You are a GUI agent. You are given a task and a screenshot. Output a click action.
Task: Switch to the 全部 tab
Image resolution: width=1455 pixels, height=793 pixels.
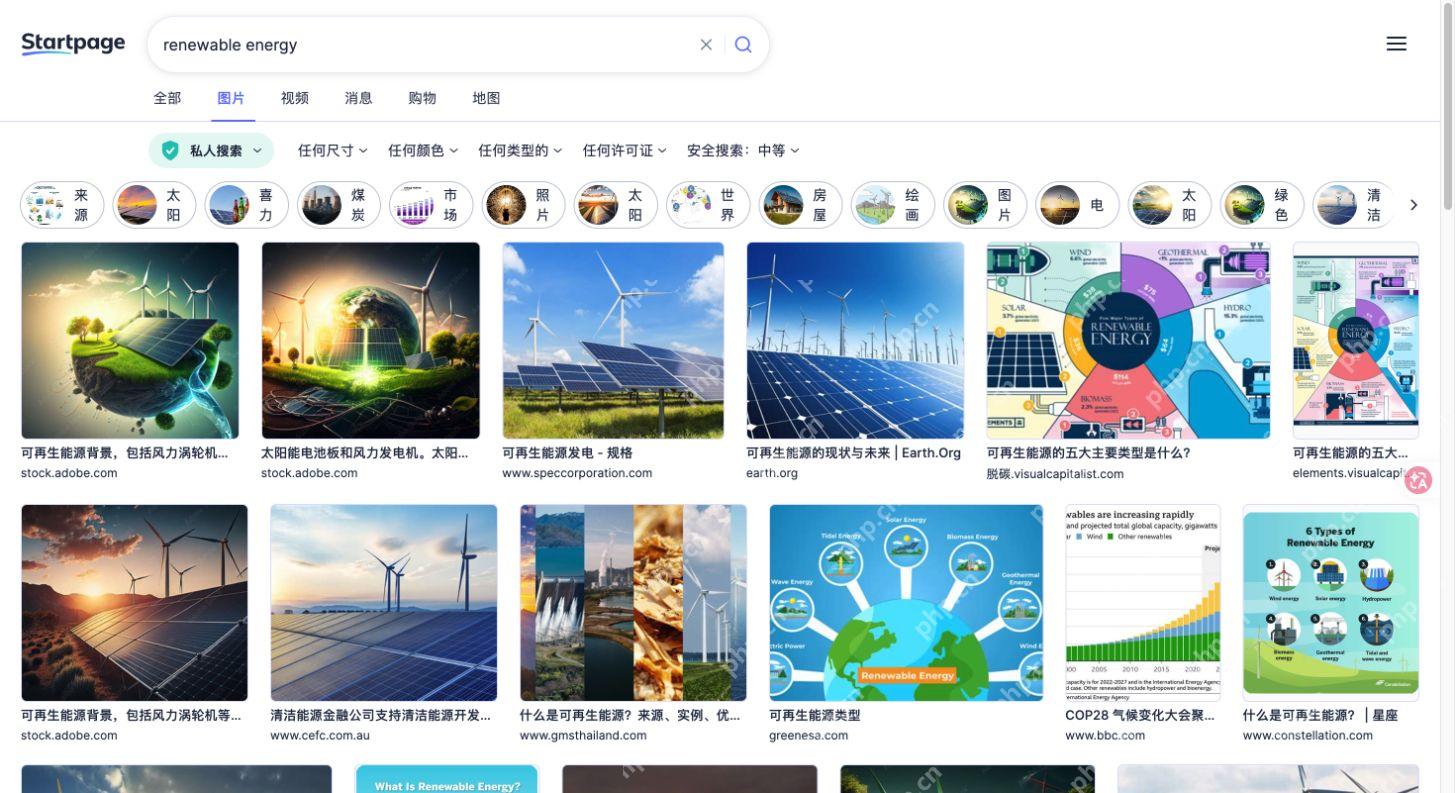pyautogui.click(x=167, y=98)
